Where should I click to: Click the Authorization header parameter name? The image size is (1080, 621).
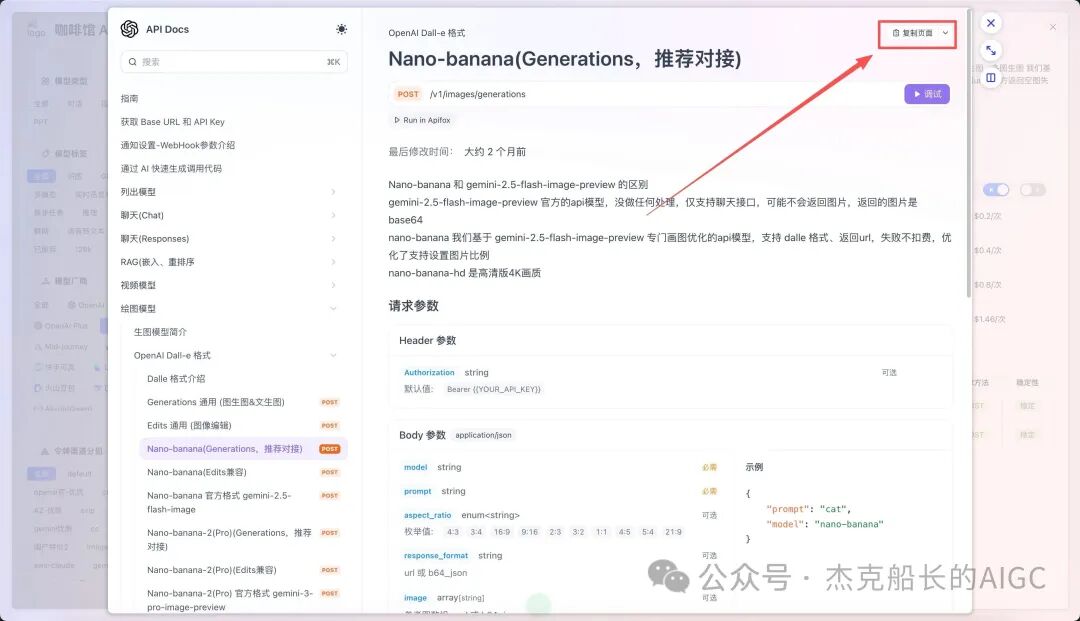(x=429, y=372)
